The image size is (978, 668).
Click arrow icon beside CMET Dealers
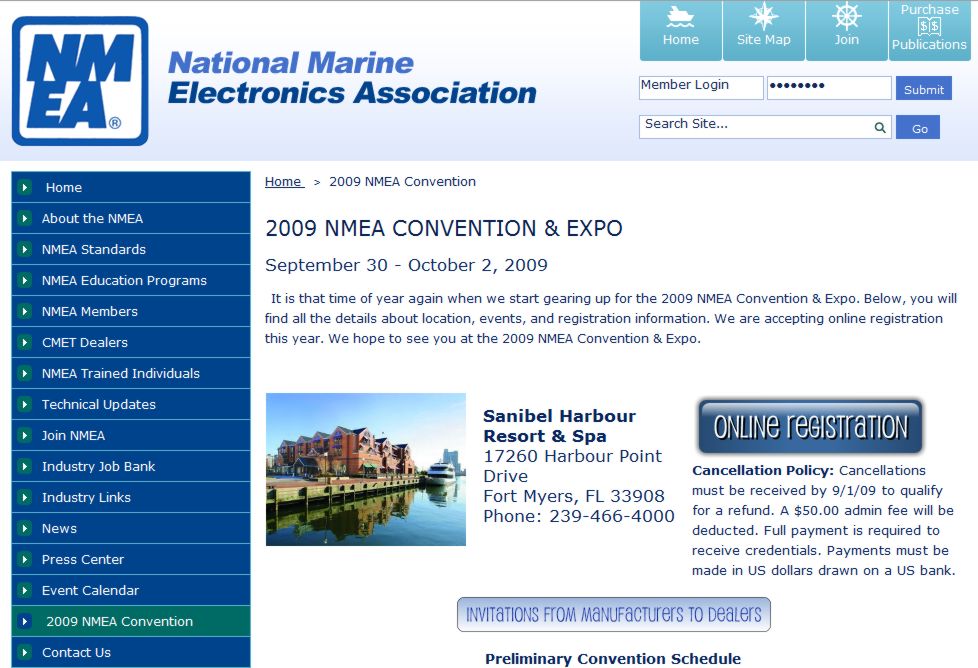click(25, 342)
